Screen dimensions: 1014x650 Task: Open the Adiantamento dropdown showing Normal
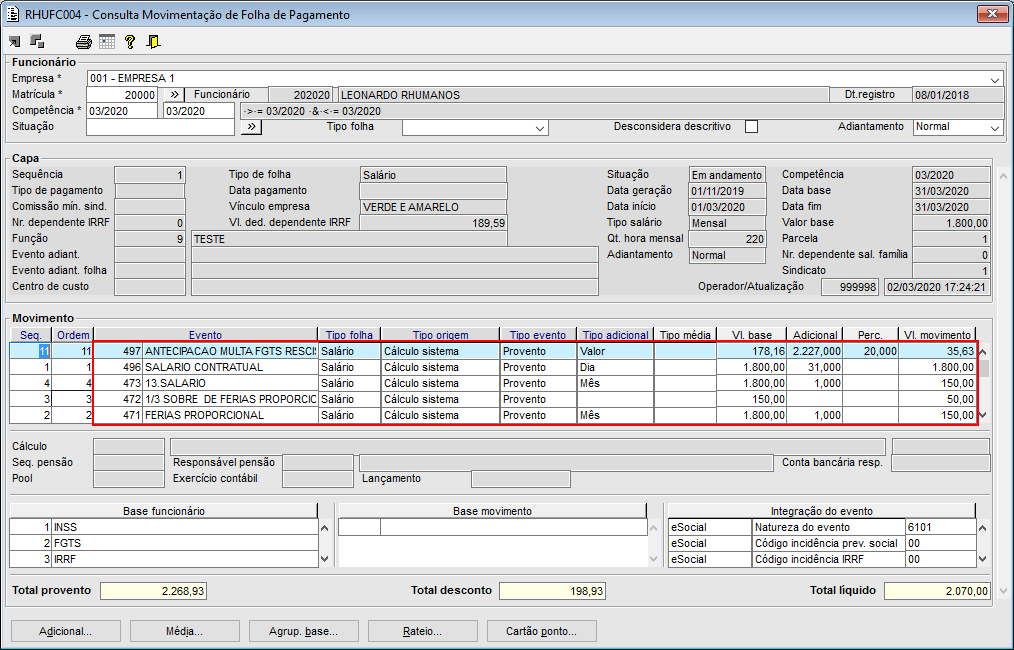(x=994, y=128)
